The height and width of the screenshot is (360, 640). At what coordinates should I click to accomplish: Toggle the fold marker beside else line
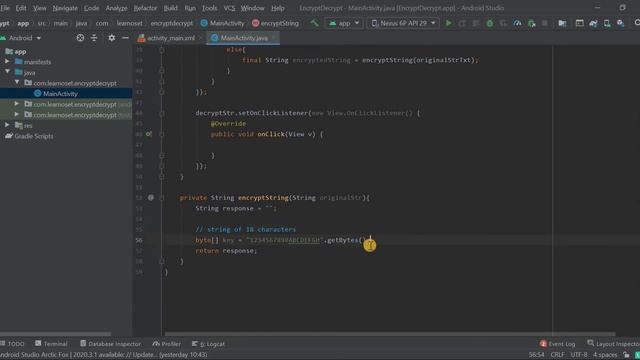[162, 50]
